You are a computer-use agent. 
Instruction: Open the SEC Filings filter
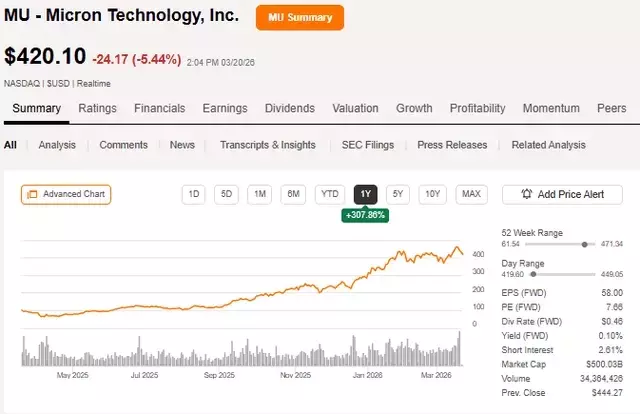click(366, 145)
